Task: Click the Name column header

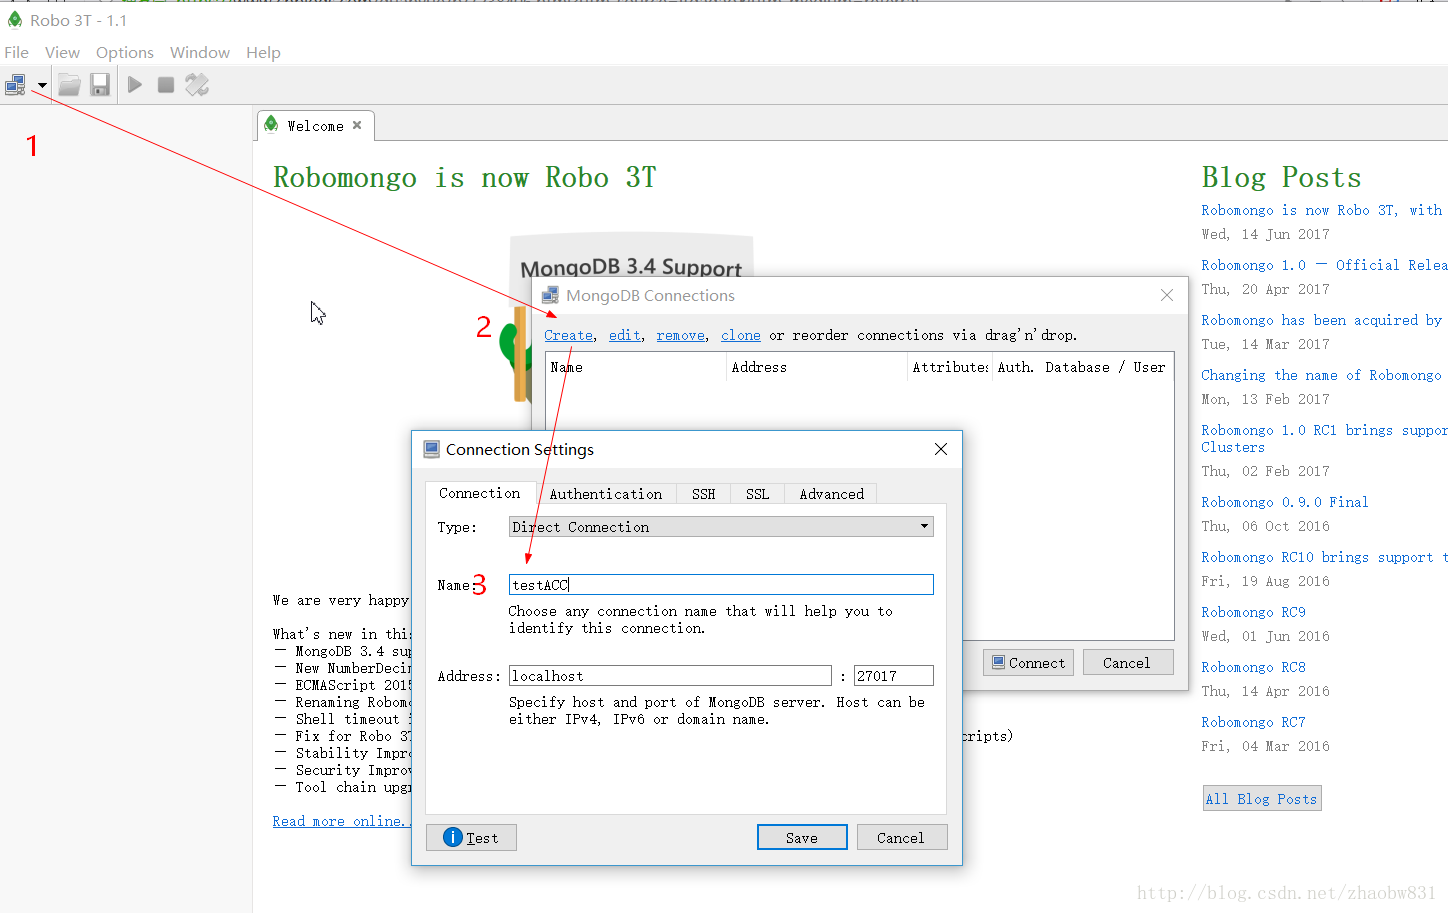Action: point(636,367)
